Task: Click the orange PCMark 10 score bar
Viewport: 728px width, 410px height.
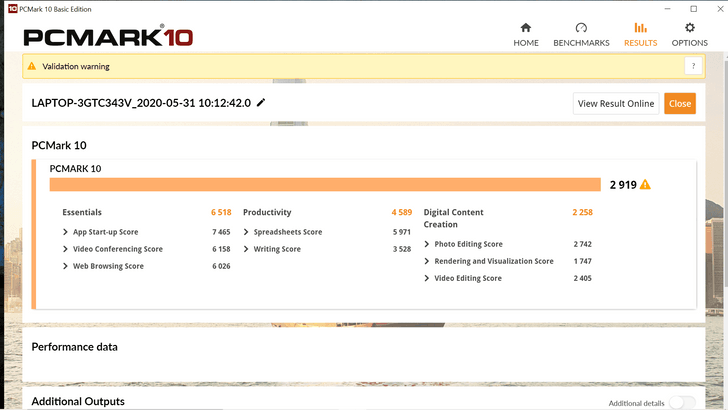Action: tap(325, 184)
